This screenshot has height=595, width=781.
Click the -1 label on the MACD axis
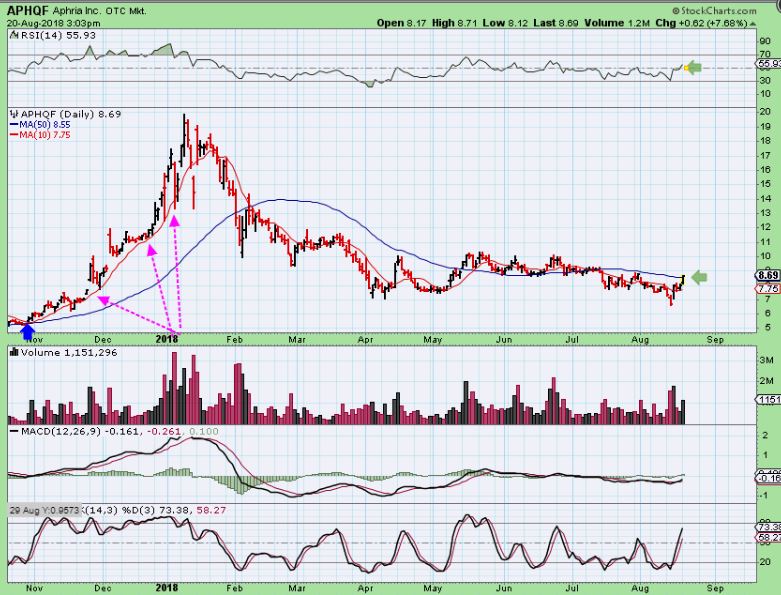pyautogui.click(x=765, y=495)
